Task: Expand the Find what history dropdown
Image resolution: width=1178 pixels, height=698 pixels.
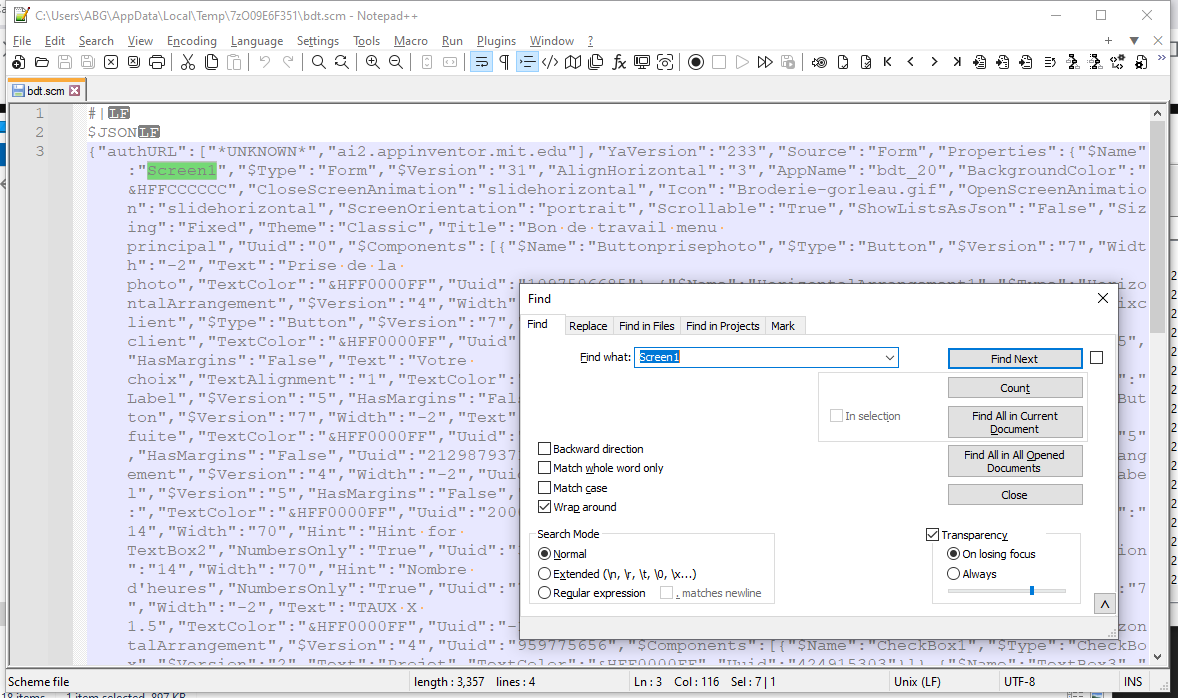Action: [x=889, y=358]
